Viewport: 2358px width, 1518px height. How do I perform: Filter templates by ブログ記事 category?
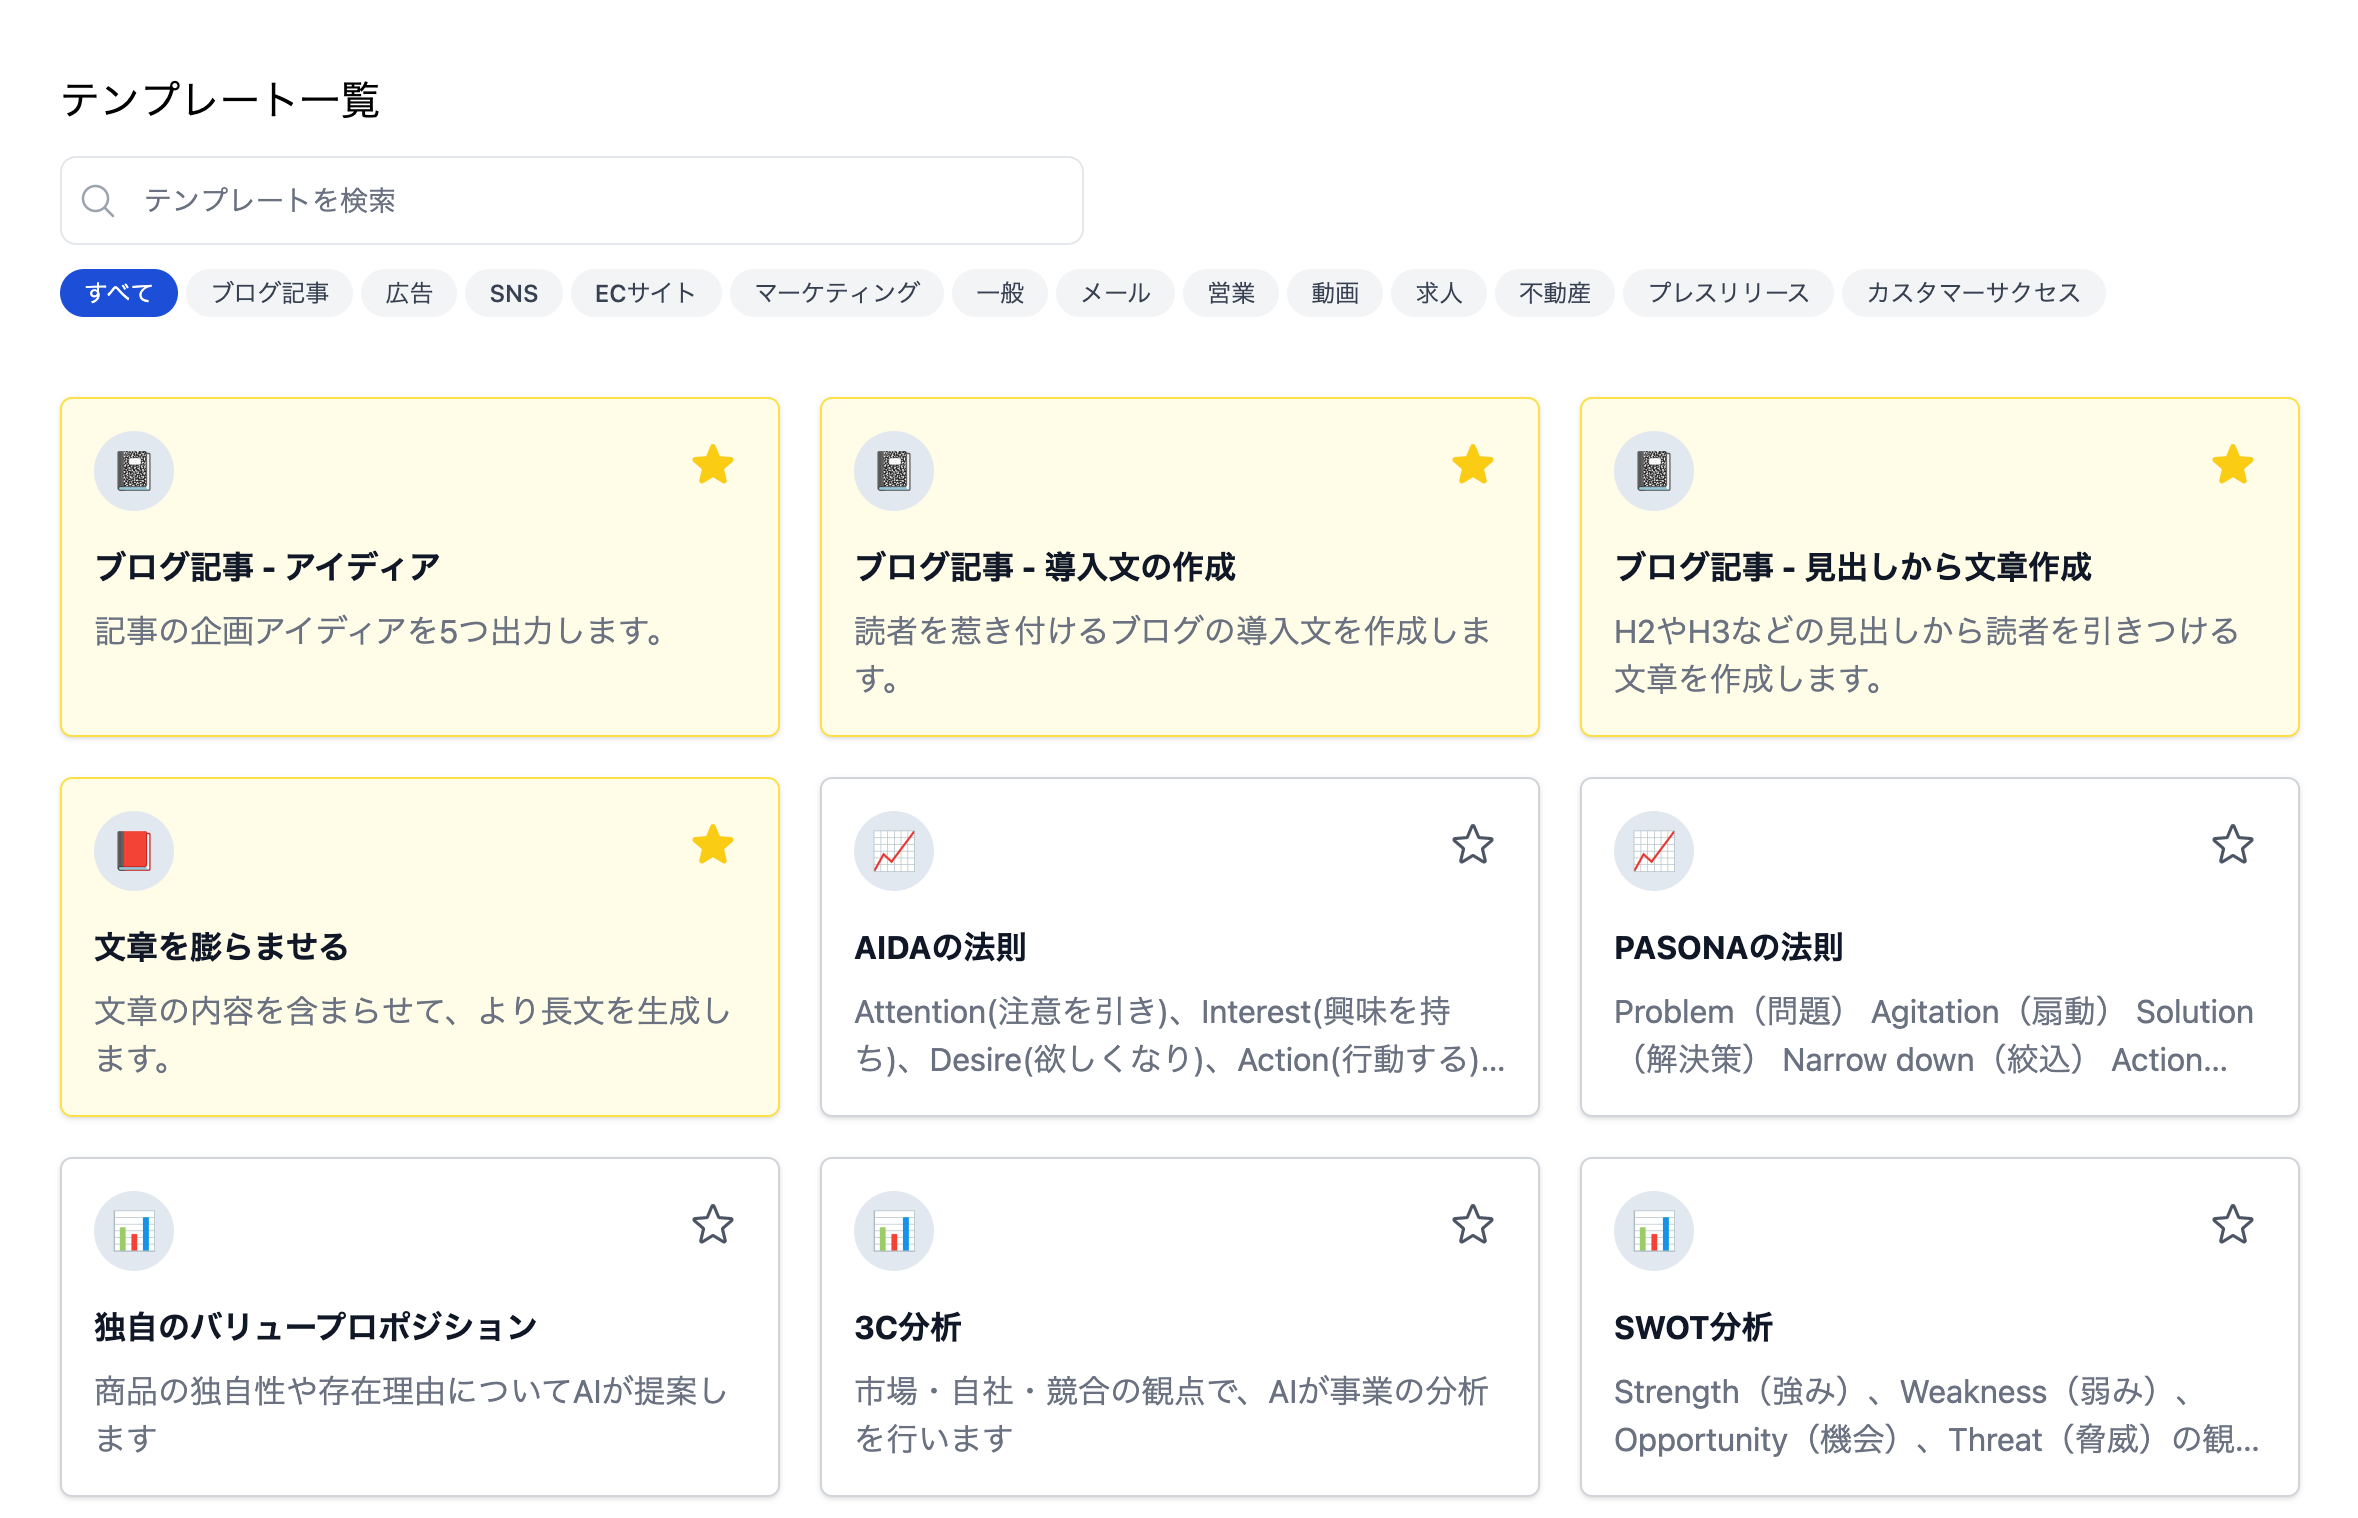tap(269, 293)
